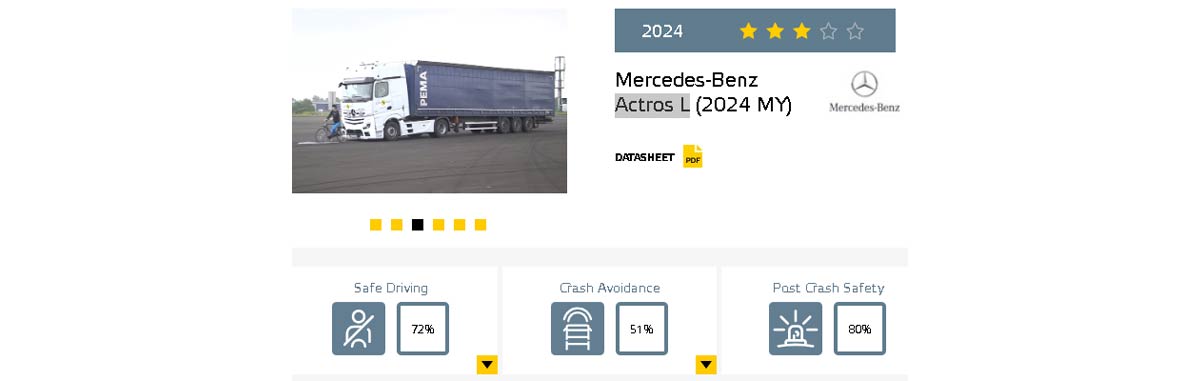Click the Safe Driving 72% score box

click(423, 329)
